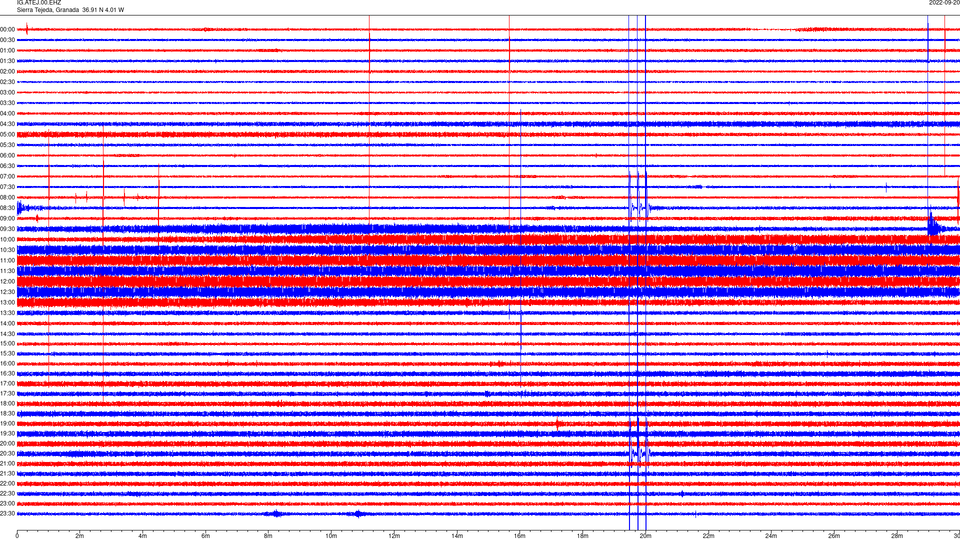
Task: Select the 18:30 time label
Action: coord(7,414)
